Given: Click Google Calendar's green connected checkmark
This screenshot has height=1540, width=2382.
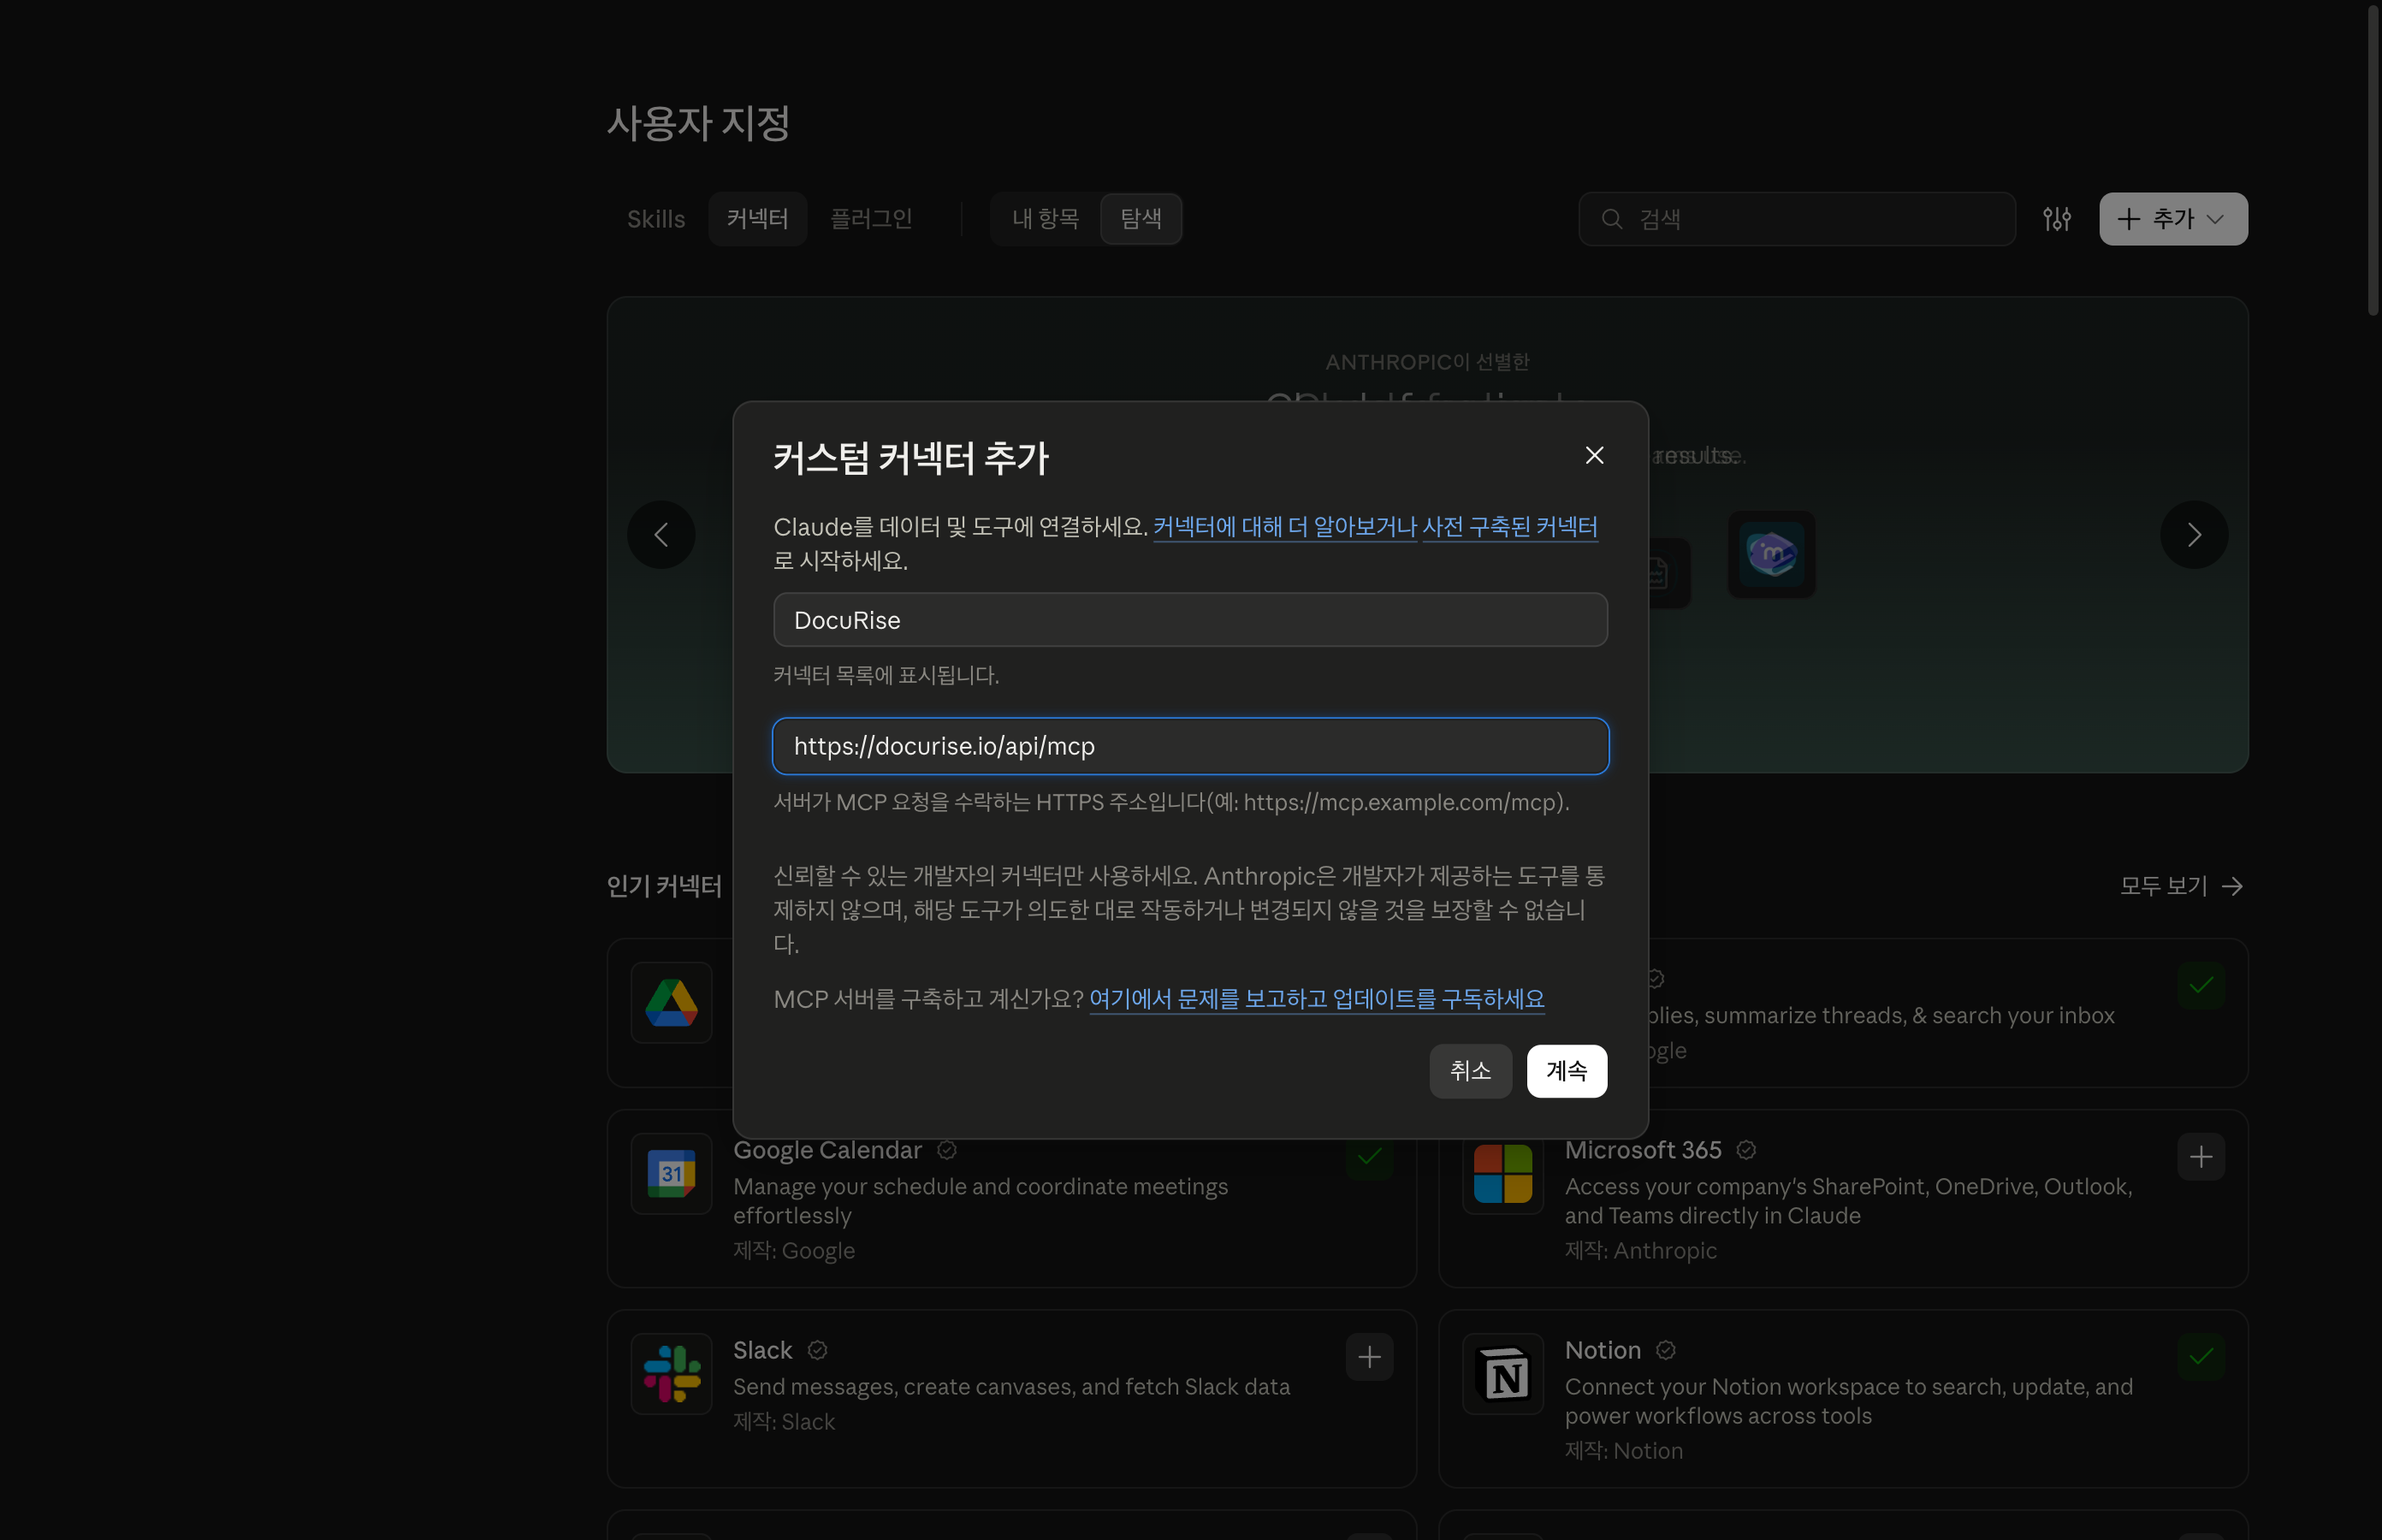Looking at the screenshot, I should point(1369,1157).
